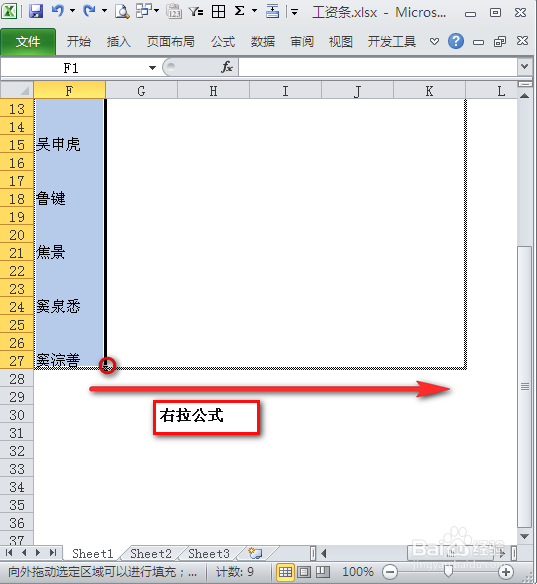Click the insert function fx button
Screen dimensions: 537x584
point(226,67)
